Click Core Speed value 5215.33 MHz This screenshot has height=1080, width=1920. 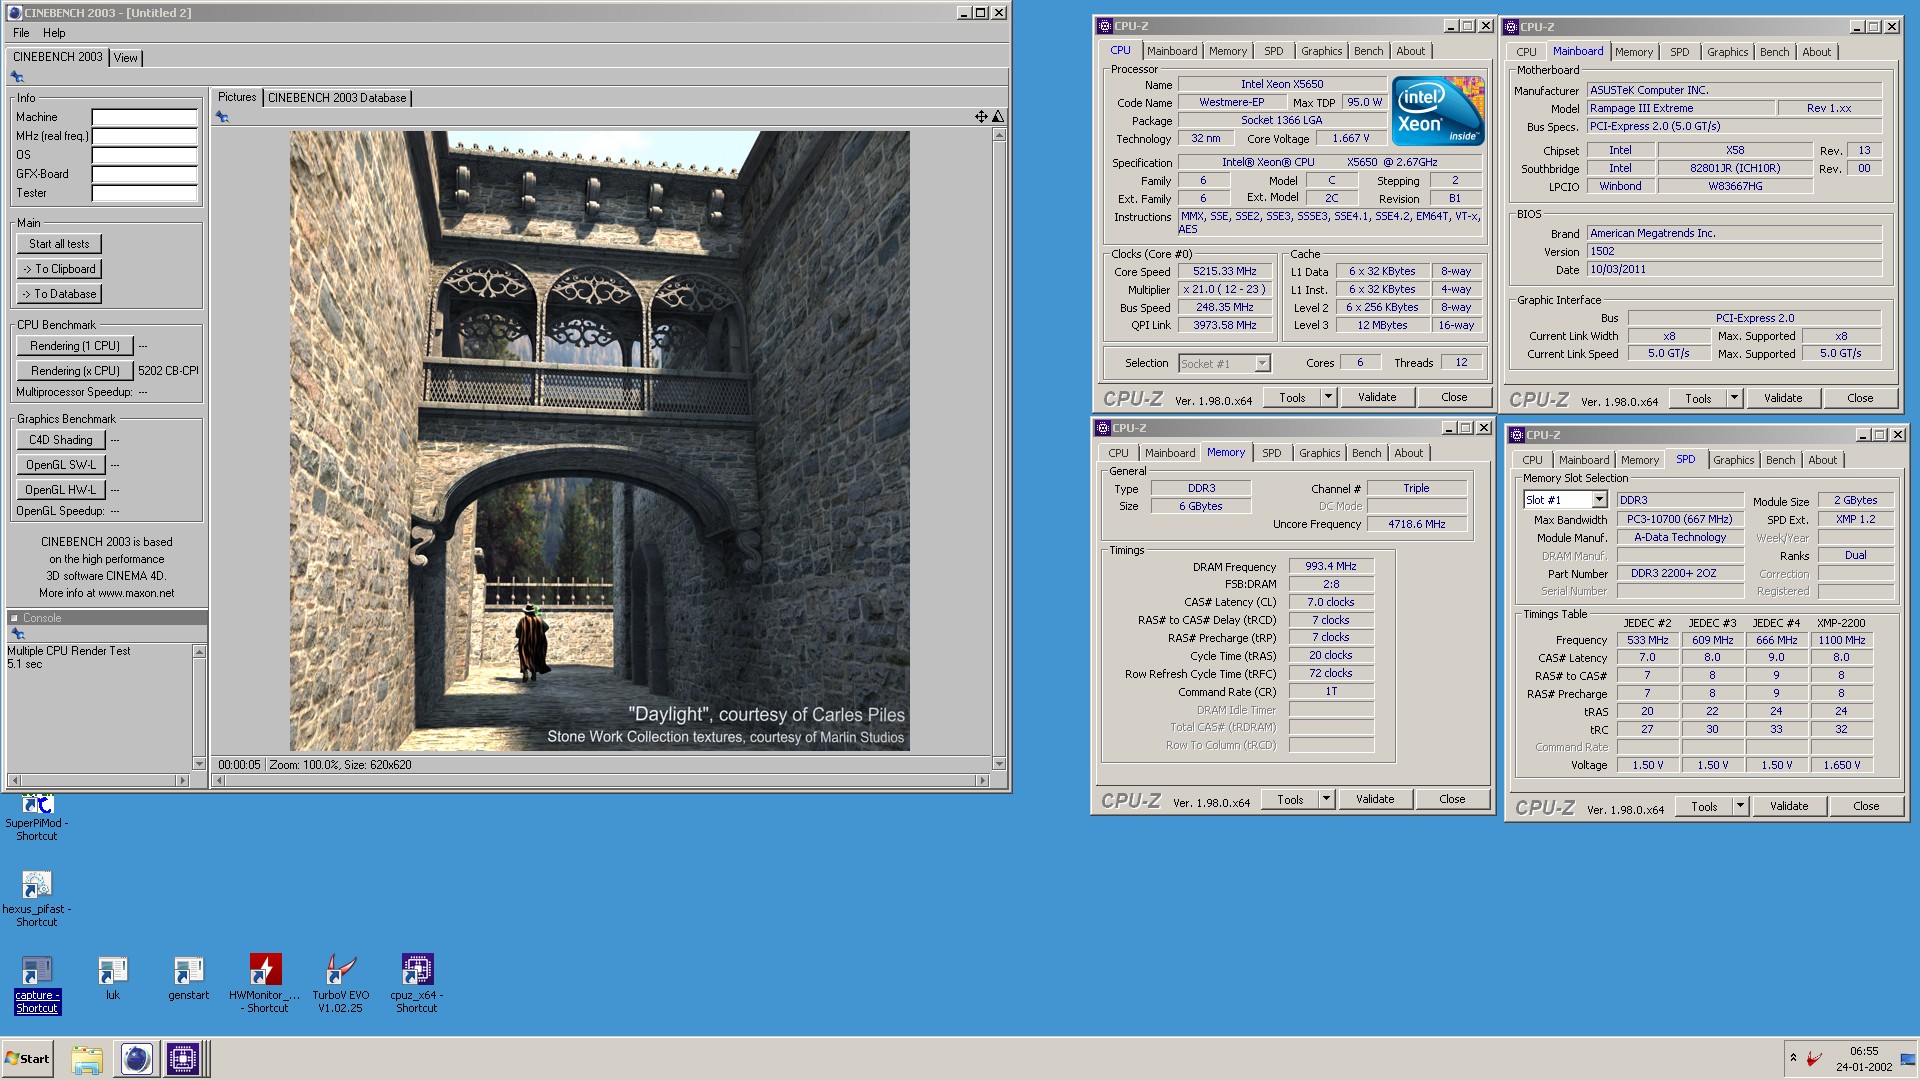(1225, 271)
